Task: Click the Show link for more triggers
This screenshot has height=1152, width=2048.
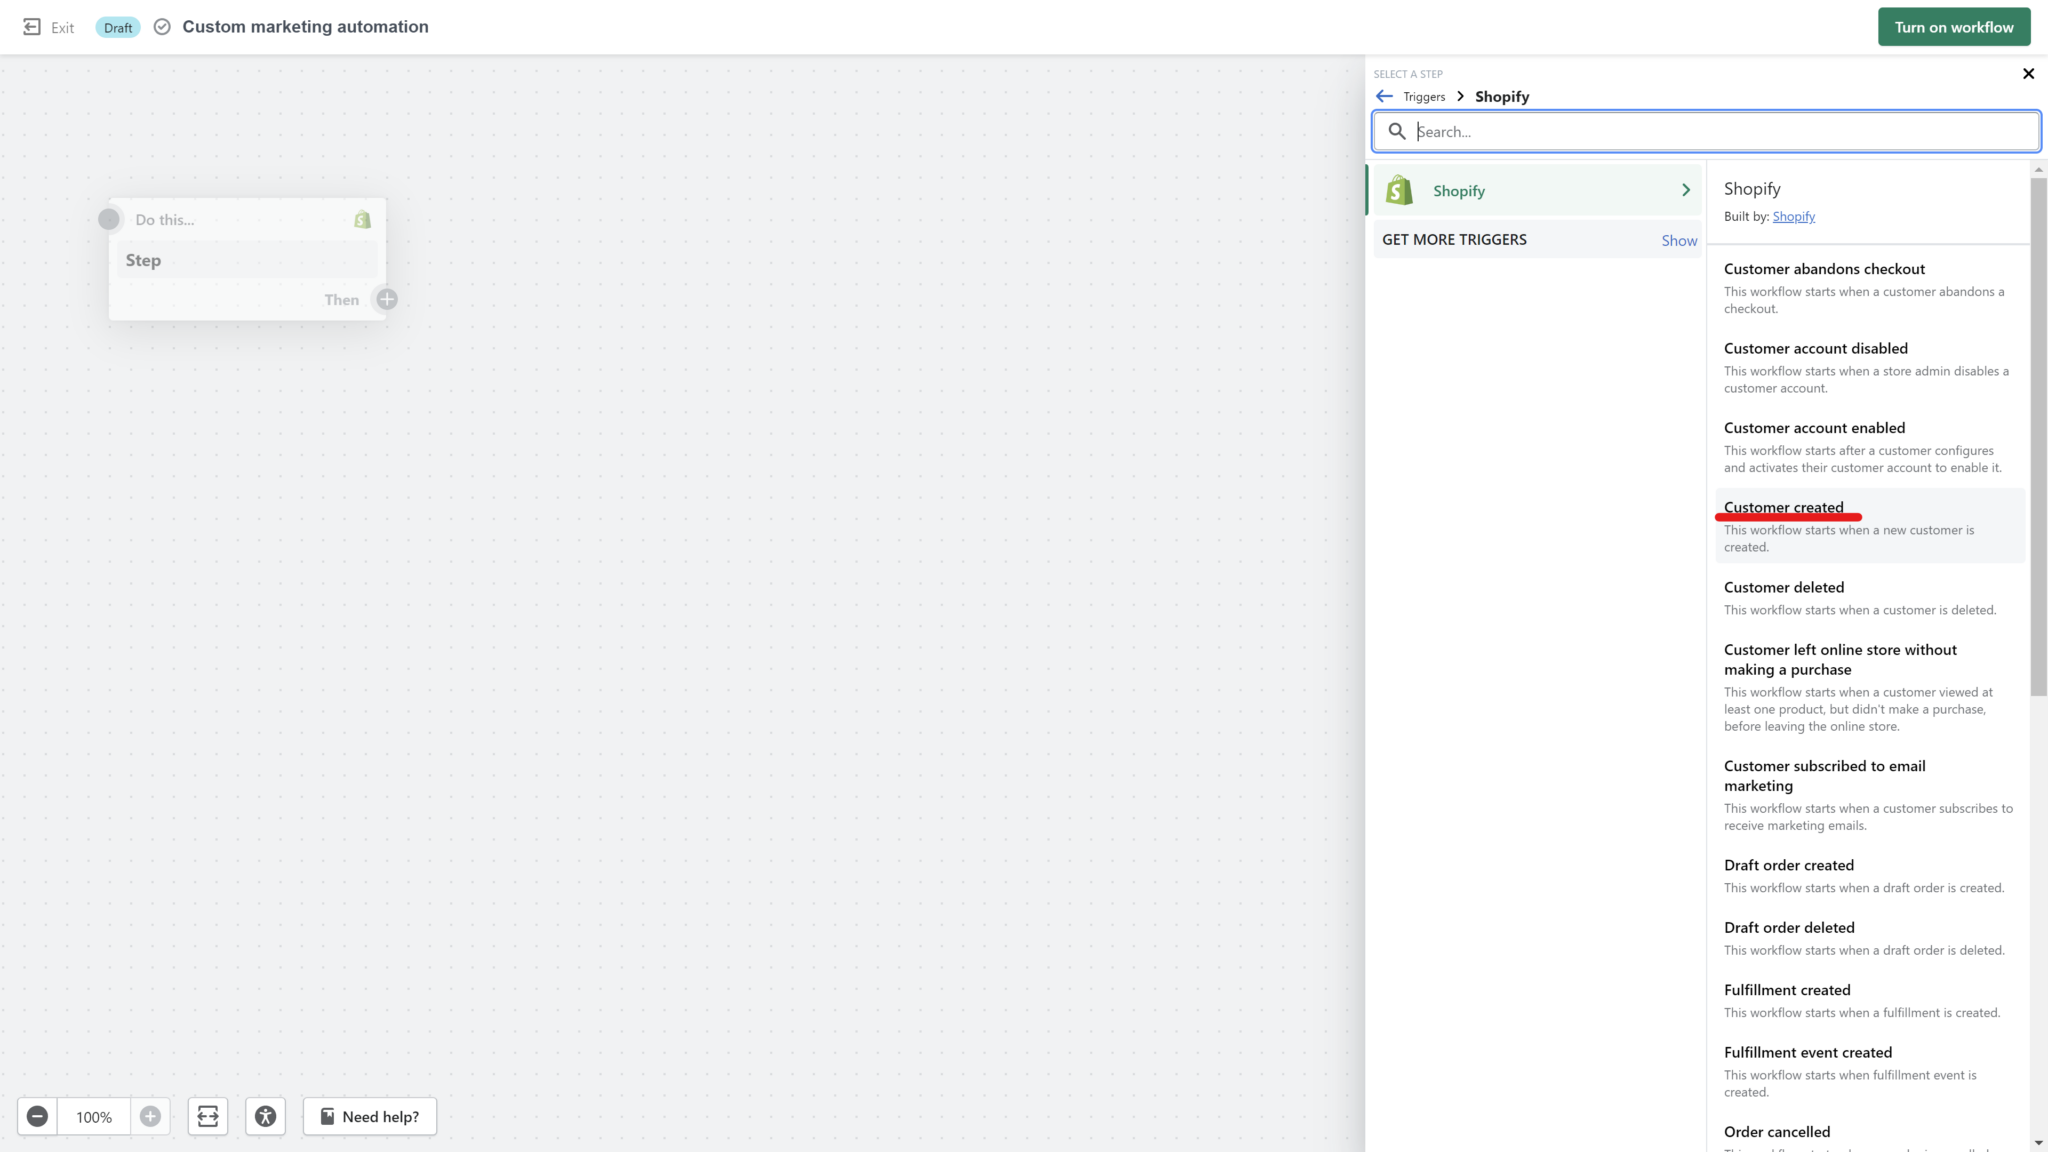Action: [x=1678, y=239]
